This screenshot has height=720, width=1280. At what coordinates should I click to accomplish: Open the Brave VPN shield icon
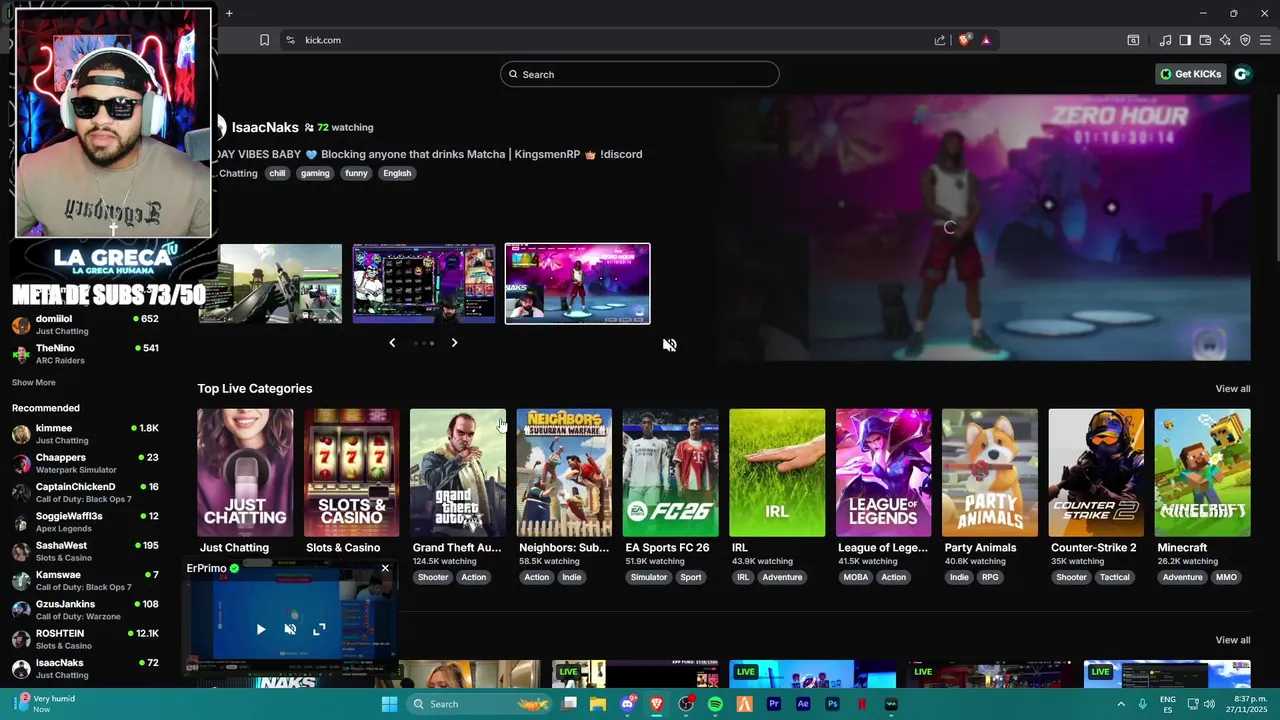point(1245,40)
